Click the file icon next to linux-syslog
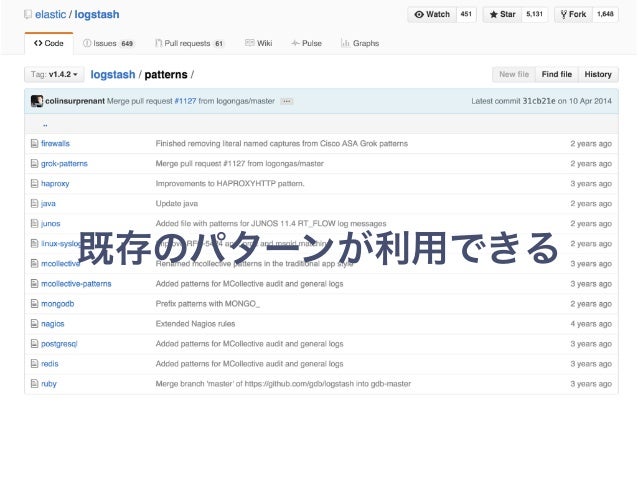The height and width of the screenshot is (479, 638). click(x=35, y=243)
